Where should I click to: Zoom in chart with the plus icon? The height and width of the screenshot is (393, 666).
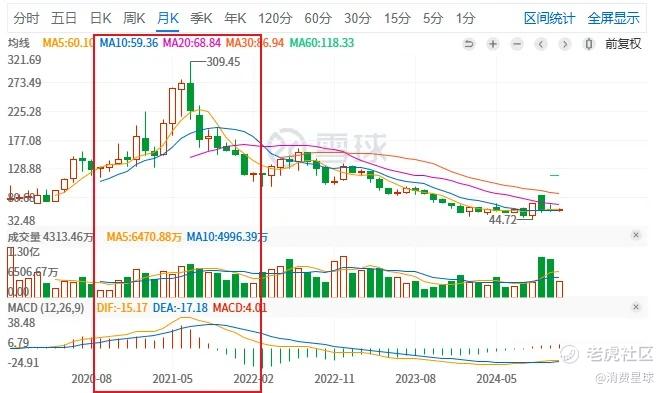click(493, 44)
